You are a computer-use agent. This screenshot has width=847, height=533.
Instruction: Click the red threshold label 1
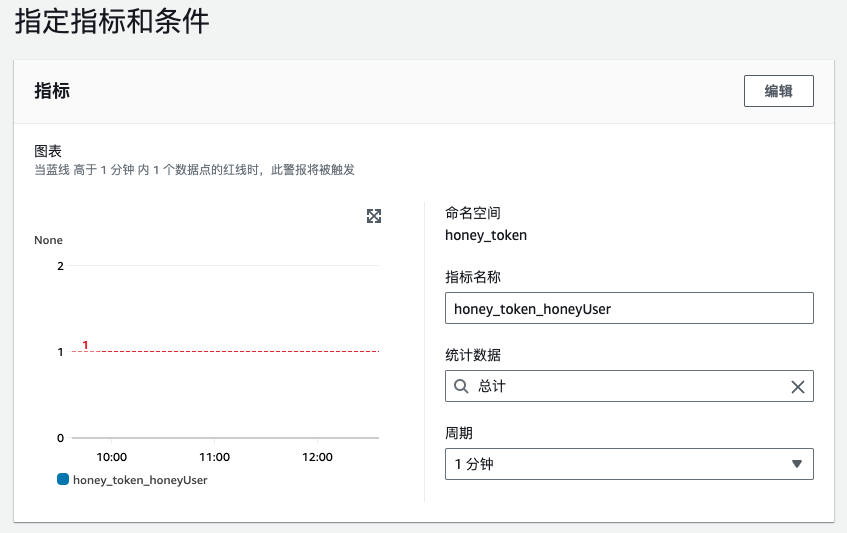pos(85,345)
